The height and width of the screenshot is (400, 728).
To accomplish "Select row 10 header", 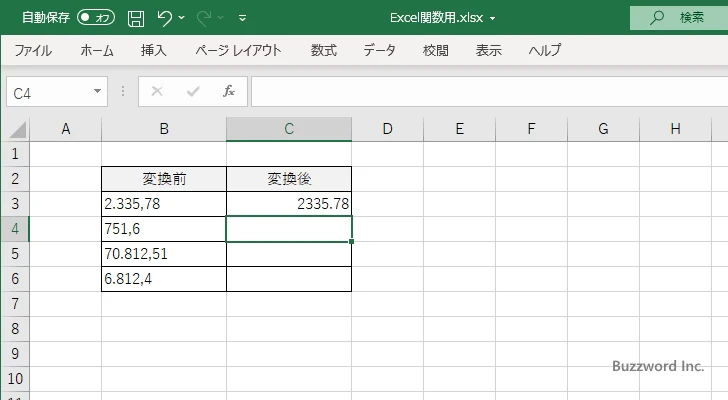I will point(15,379).
